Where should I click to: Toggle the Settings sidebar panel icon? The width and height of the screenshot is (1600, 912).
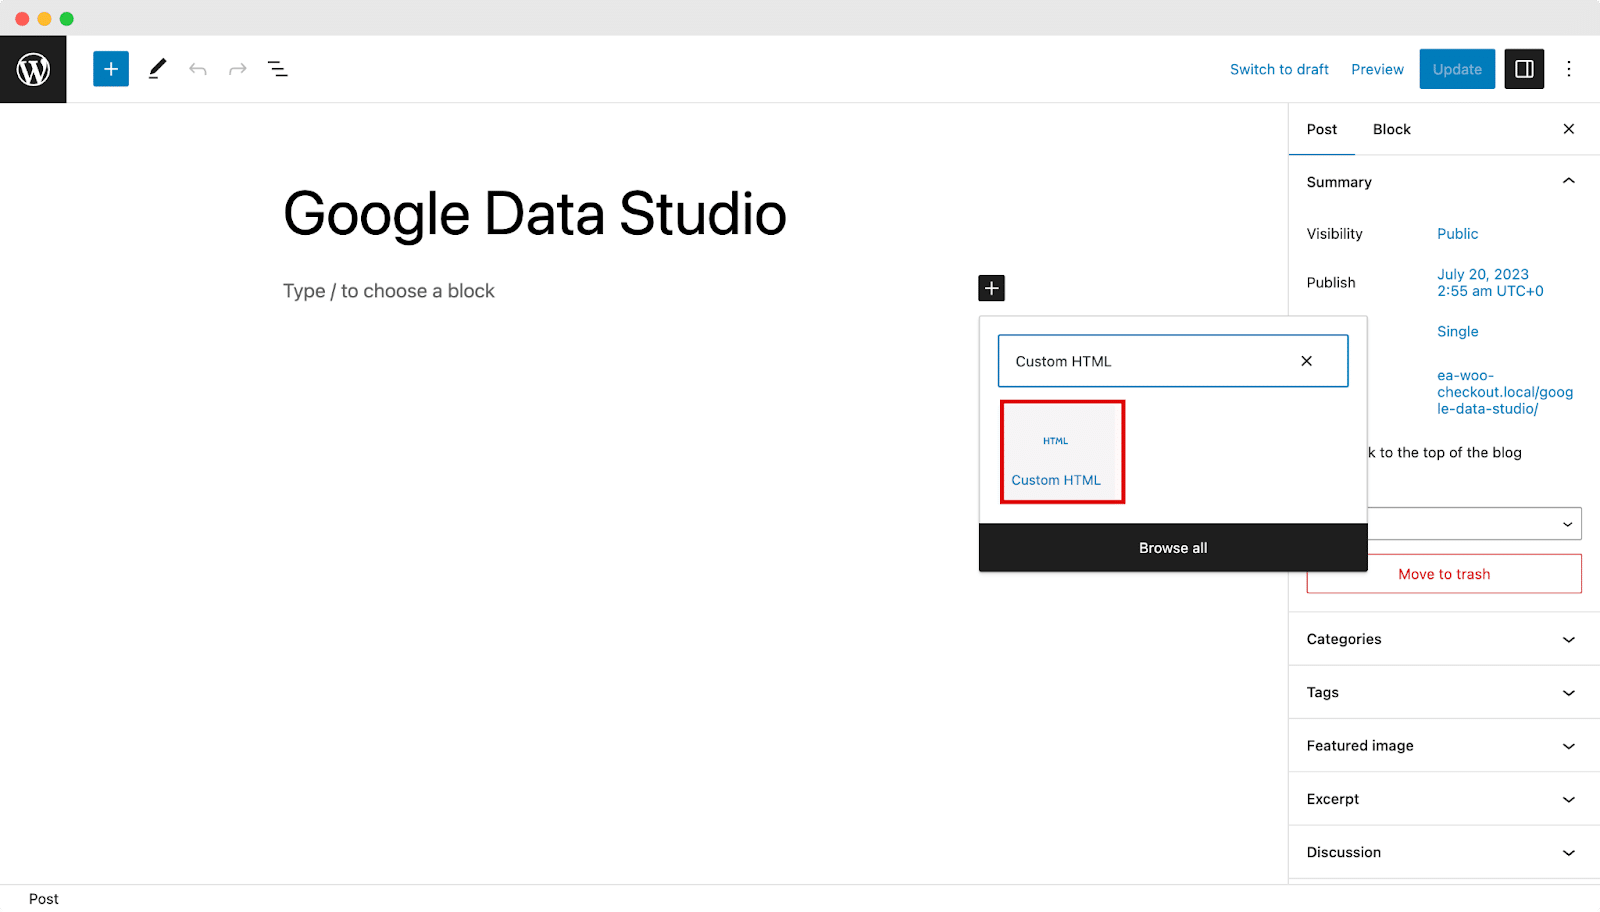1524,69
